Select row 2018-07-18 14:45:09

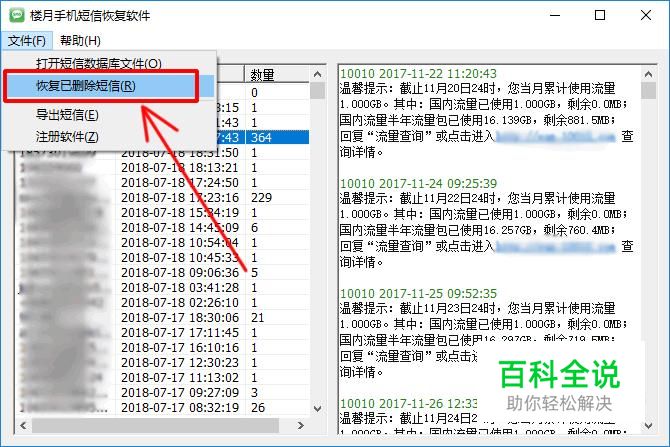click(x=162, y=227)
